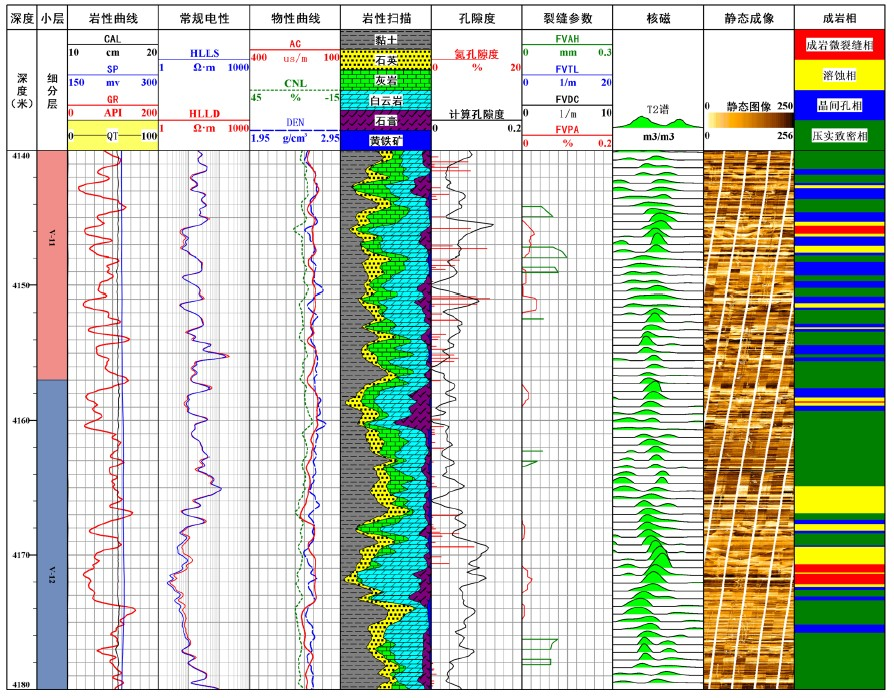Select the 常规电性 column header
894x698 pixels.
click(203, 19)
